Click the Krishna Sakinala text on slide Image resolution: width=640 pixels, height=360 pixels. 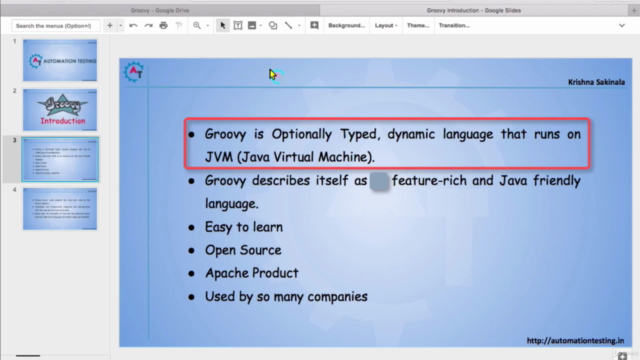596,82
